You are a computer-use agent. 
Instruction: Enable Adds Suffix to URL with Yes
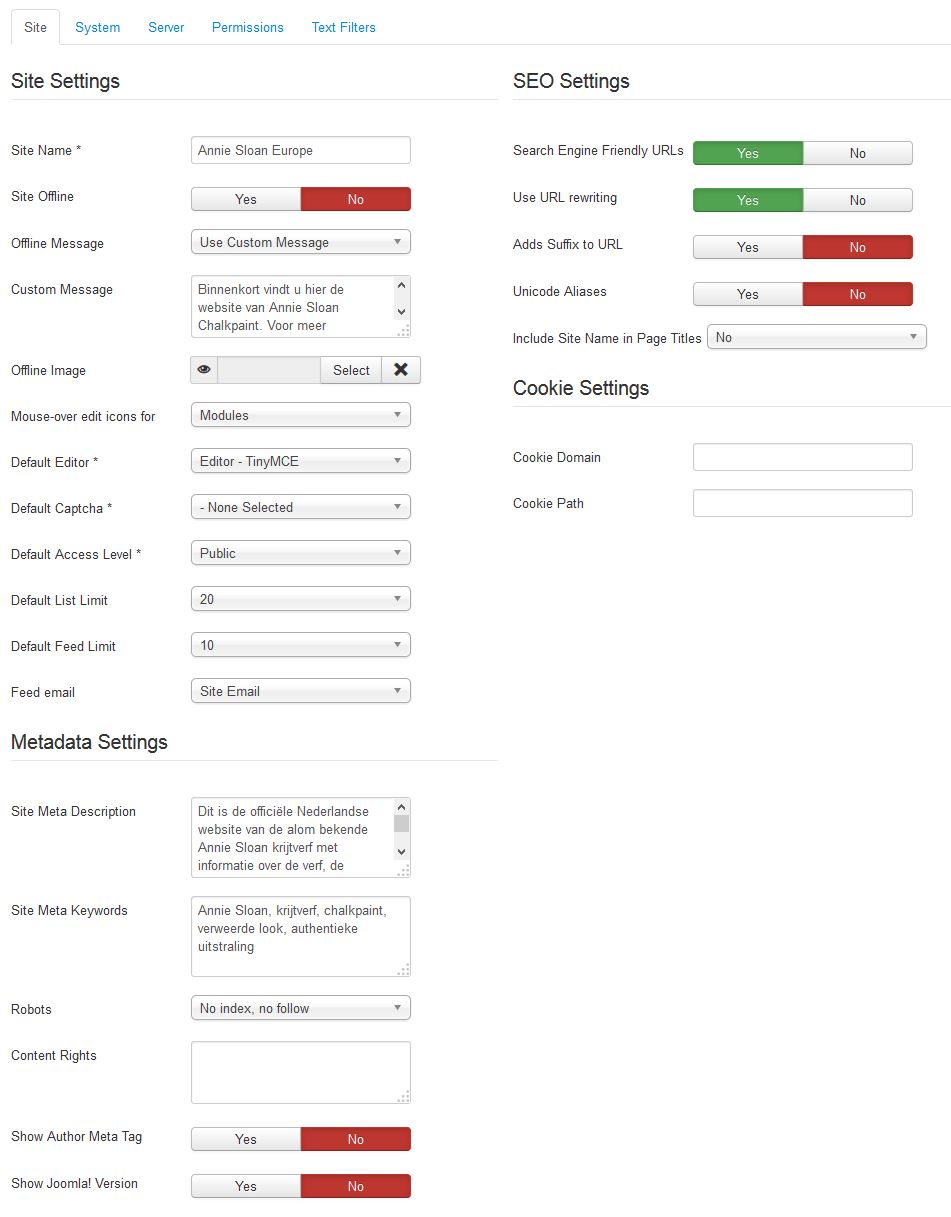pyautogui.click(x=748, y=247)
